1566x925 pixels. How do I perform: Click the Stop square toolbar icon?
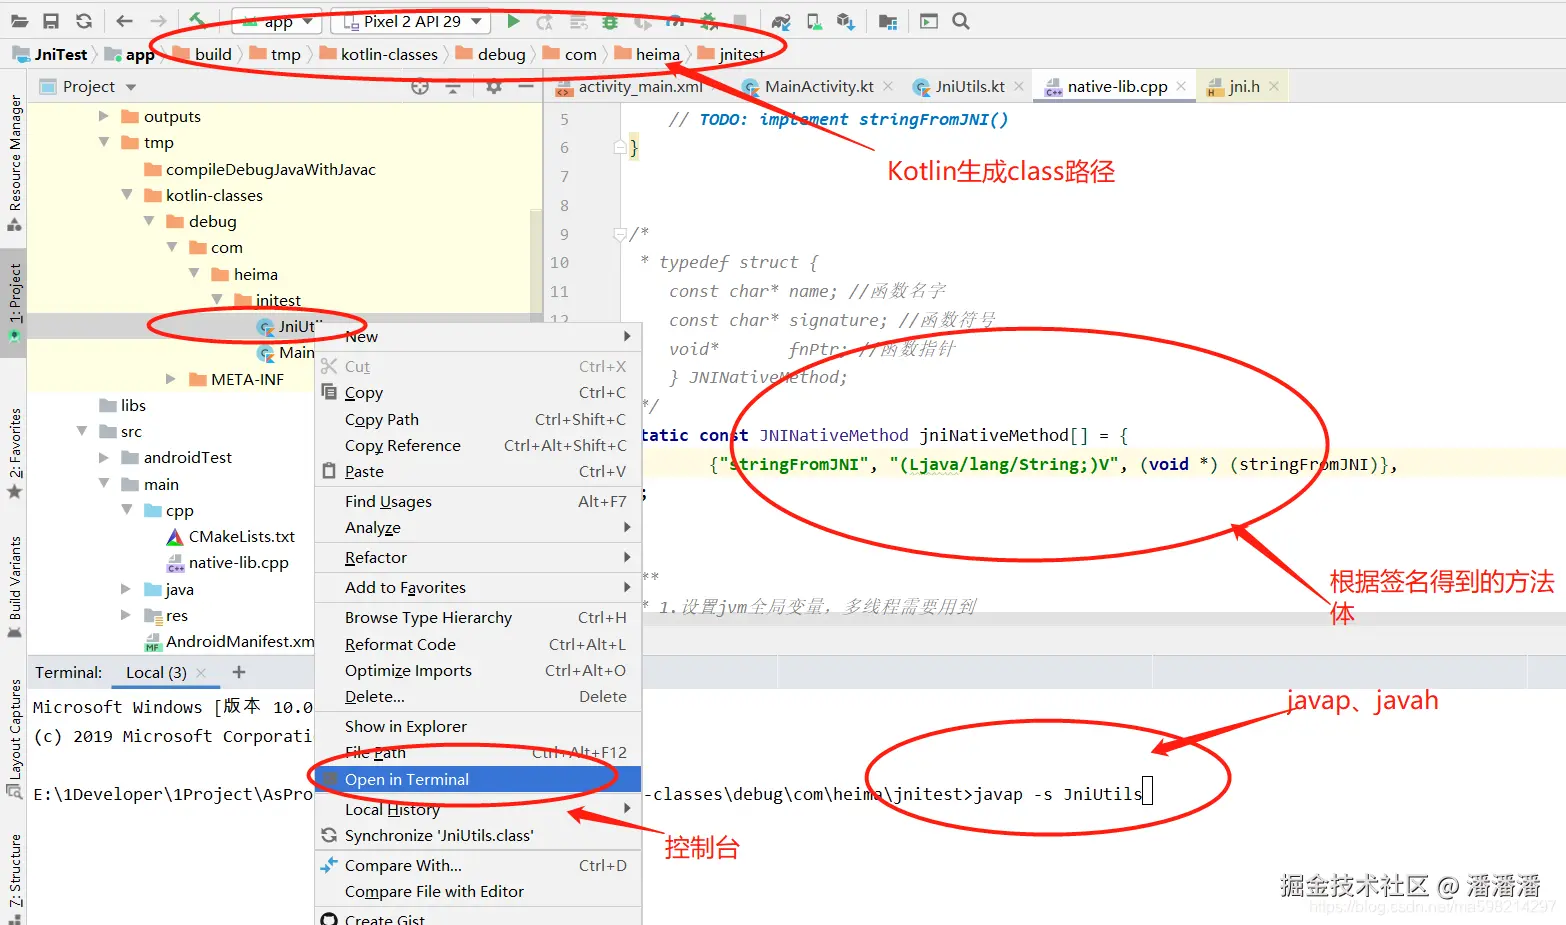click(x=740, y=21)
